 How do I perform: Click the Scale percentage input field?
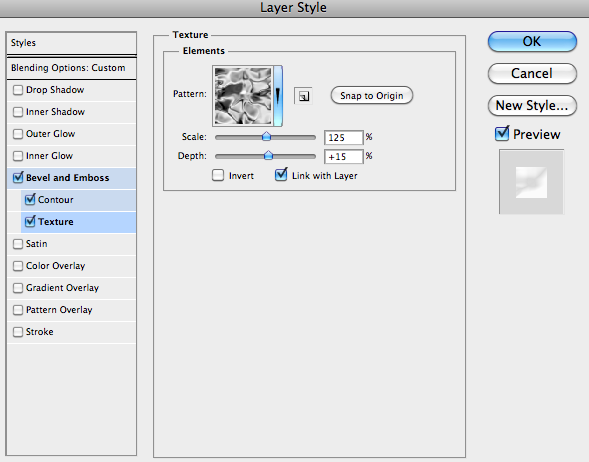tap(344, 137)
